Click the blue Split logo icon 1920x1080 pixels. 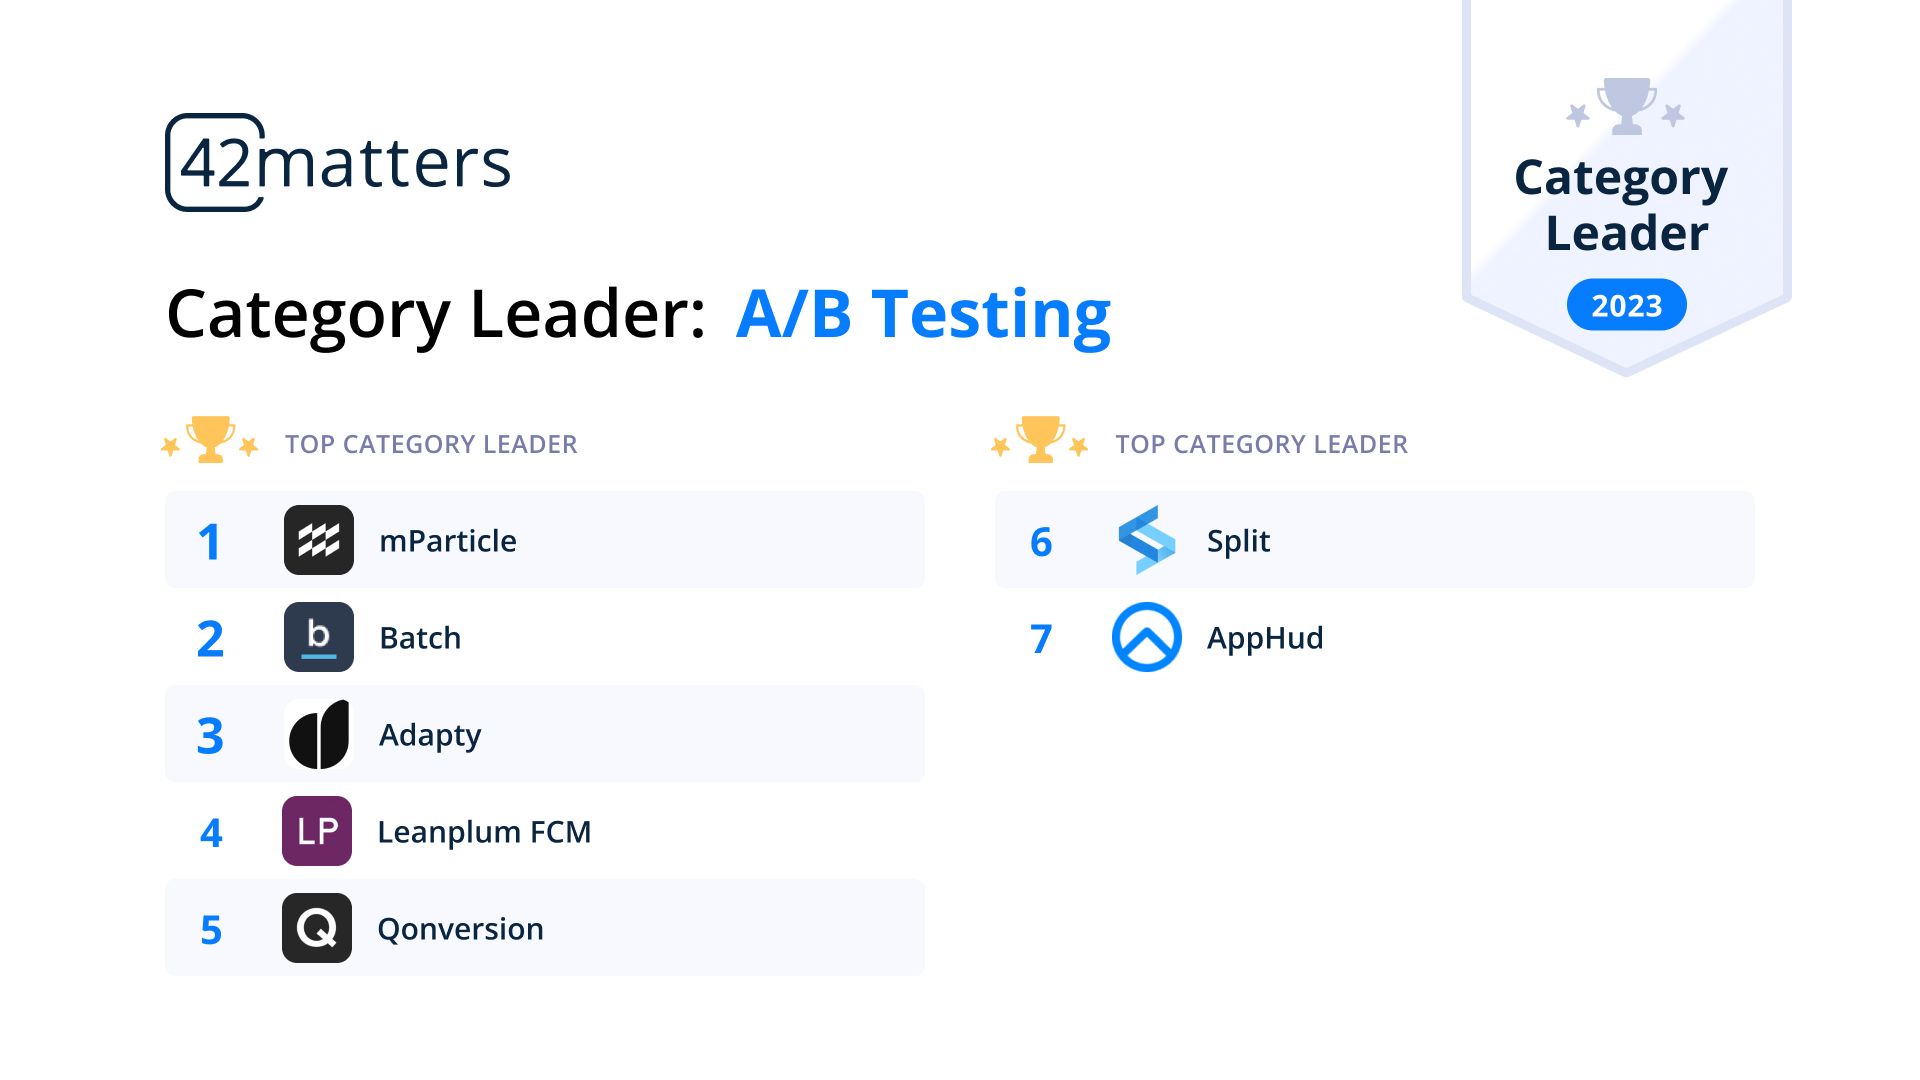(x=1147, y=540)
